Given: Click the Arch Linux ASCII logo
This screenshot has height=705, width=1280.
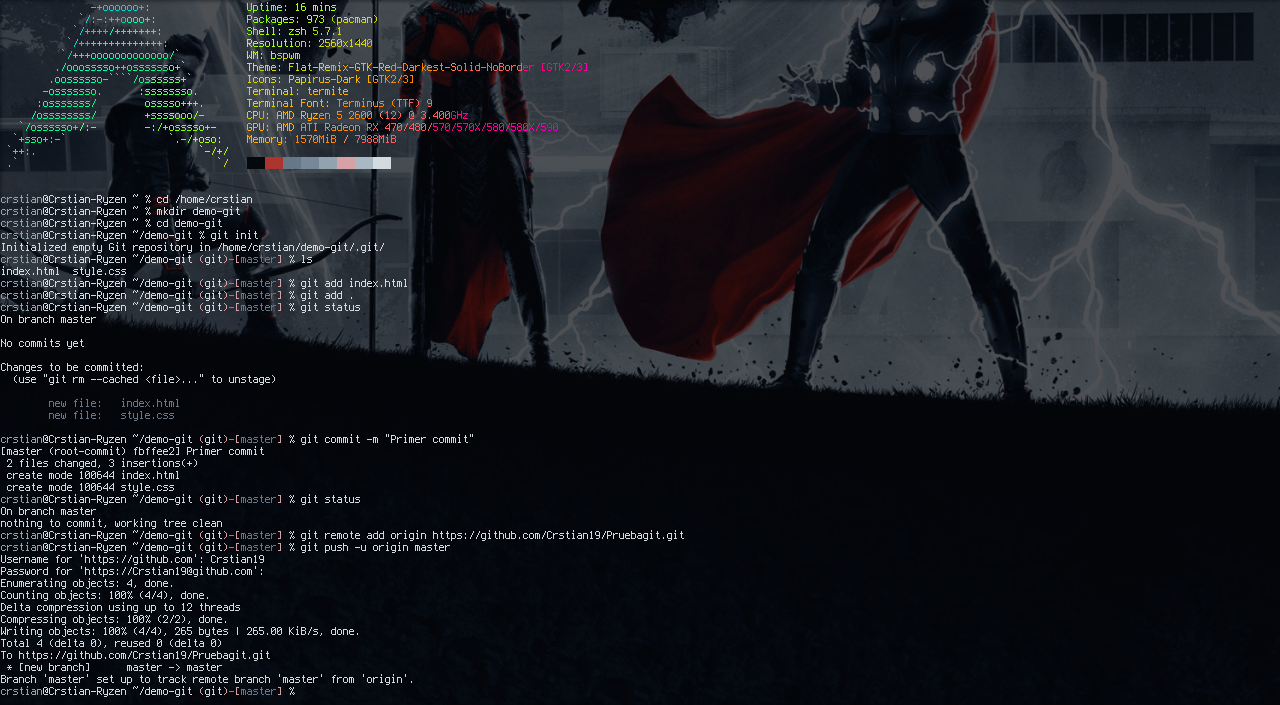Looking at the screenshot, I should (118, 85).
